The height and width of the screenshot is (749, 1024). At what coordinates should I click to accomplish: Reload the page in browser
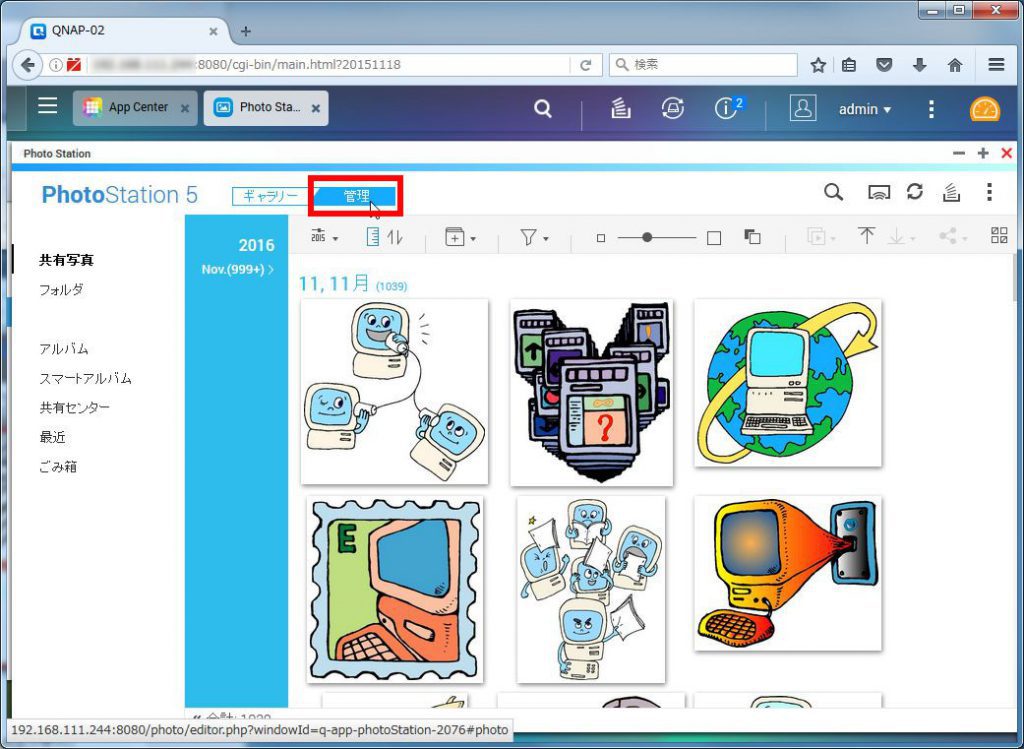coord(585,65)
